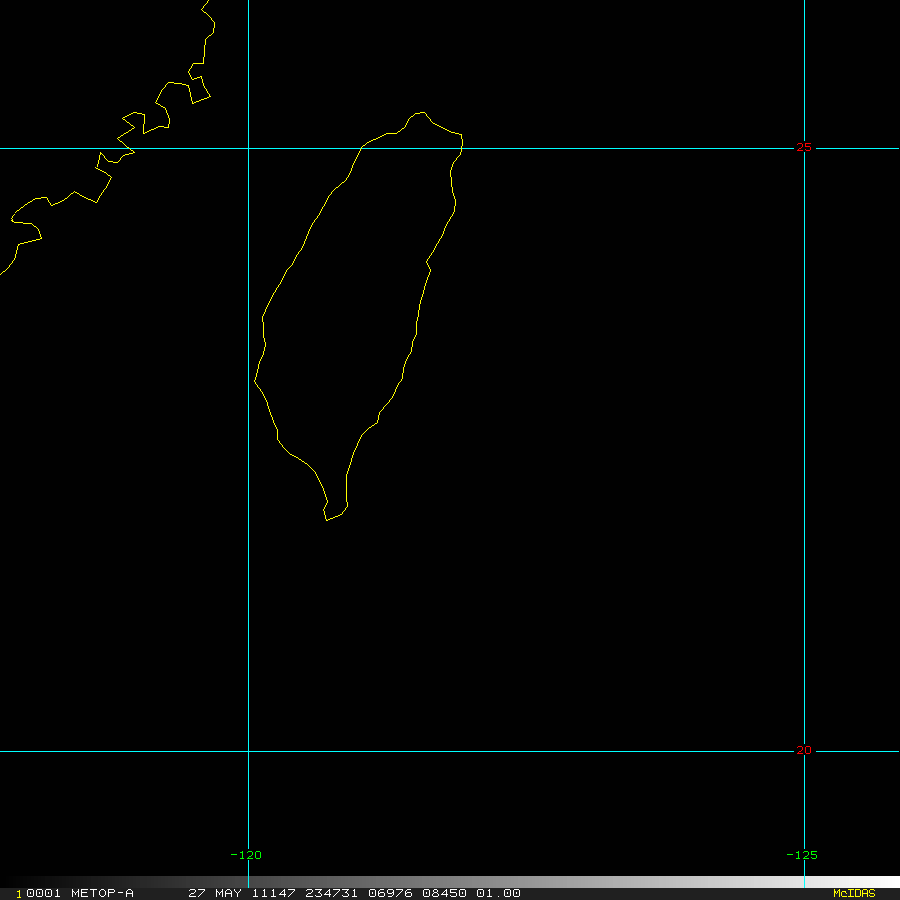The width and height of the screenshot is (900, 900).
Task: Click the METOP-A satellite name text
Action: pyautogui.click(x=102, y=893)
